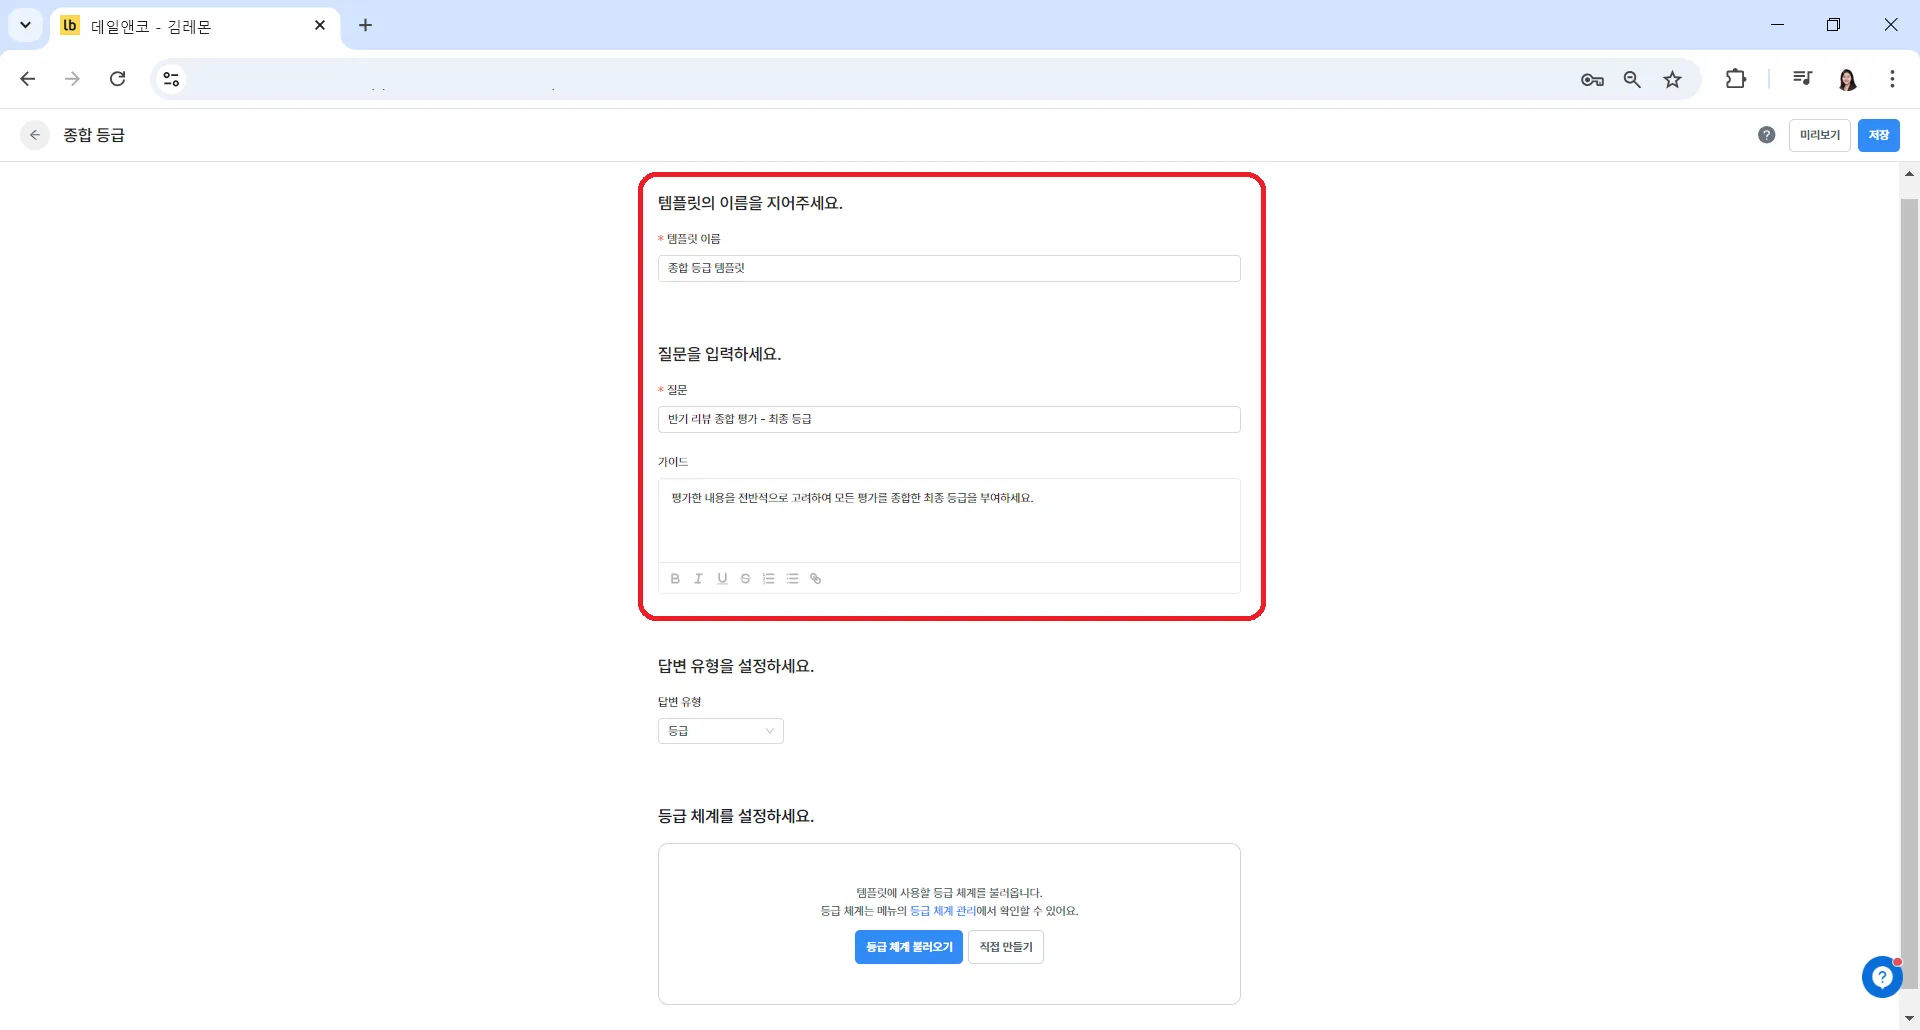Insert numbered list in guide editor

[768, 578]
